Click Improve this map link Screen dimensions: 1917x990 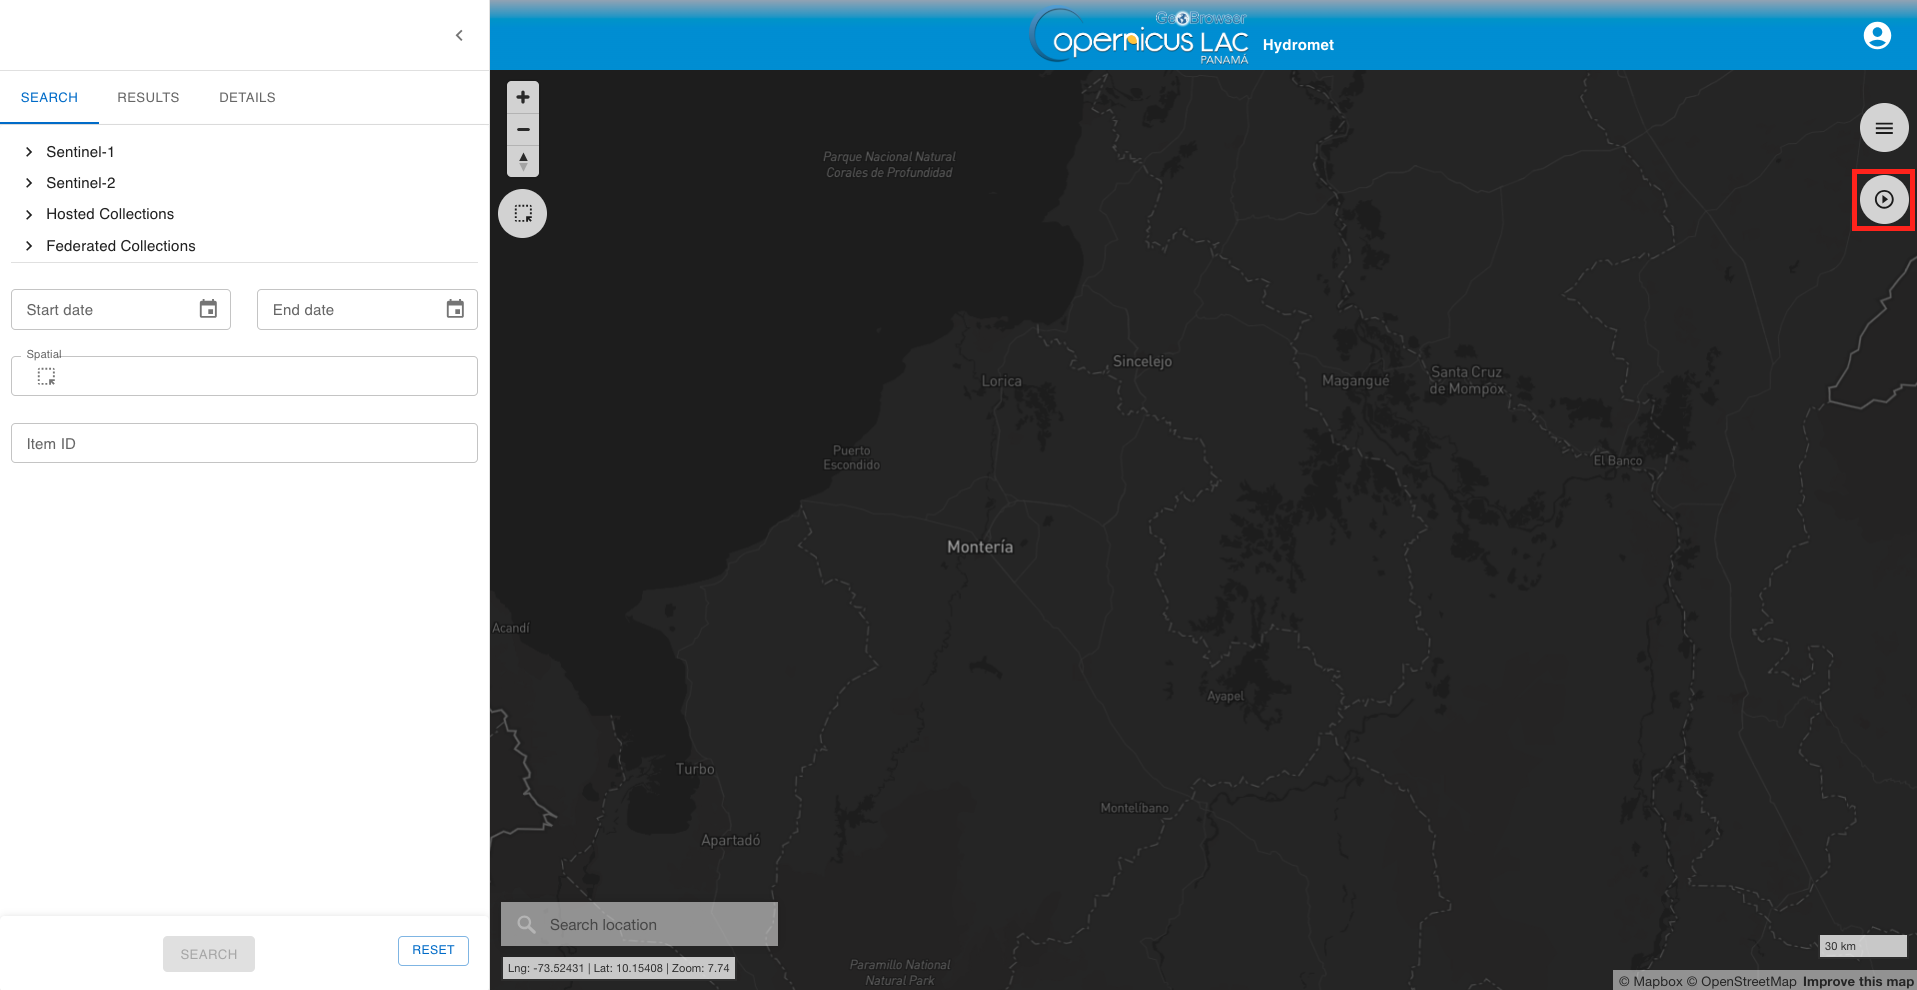tap(1858, 981)
